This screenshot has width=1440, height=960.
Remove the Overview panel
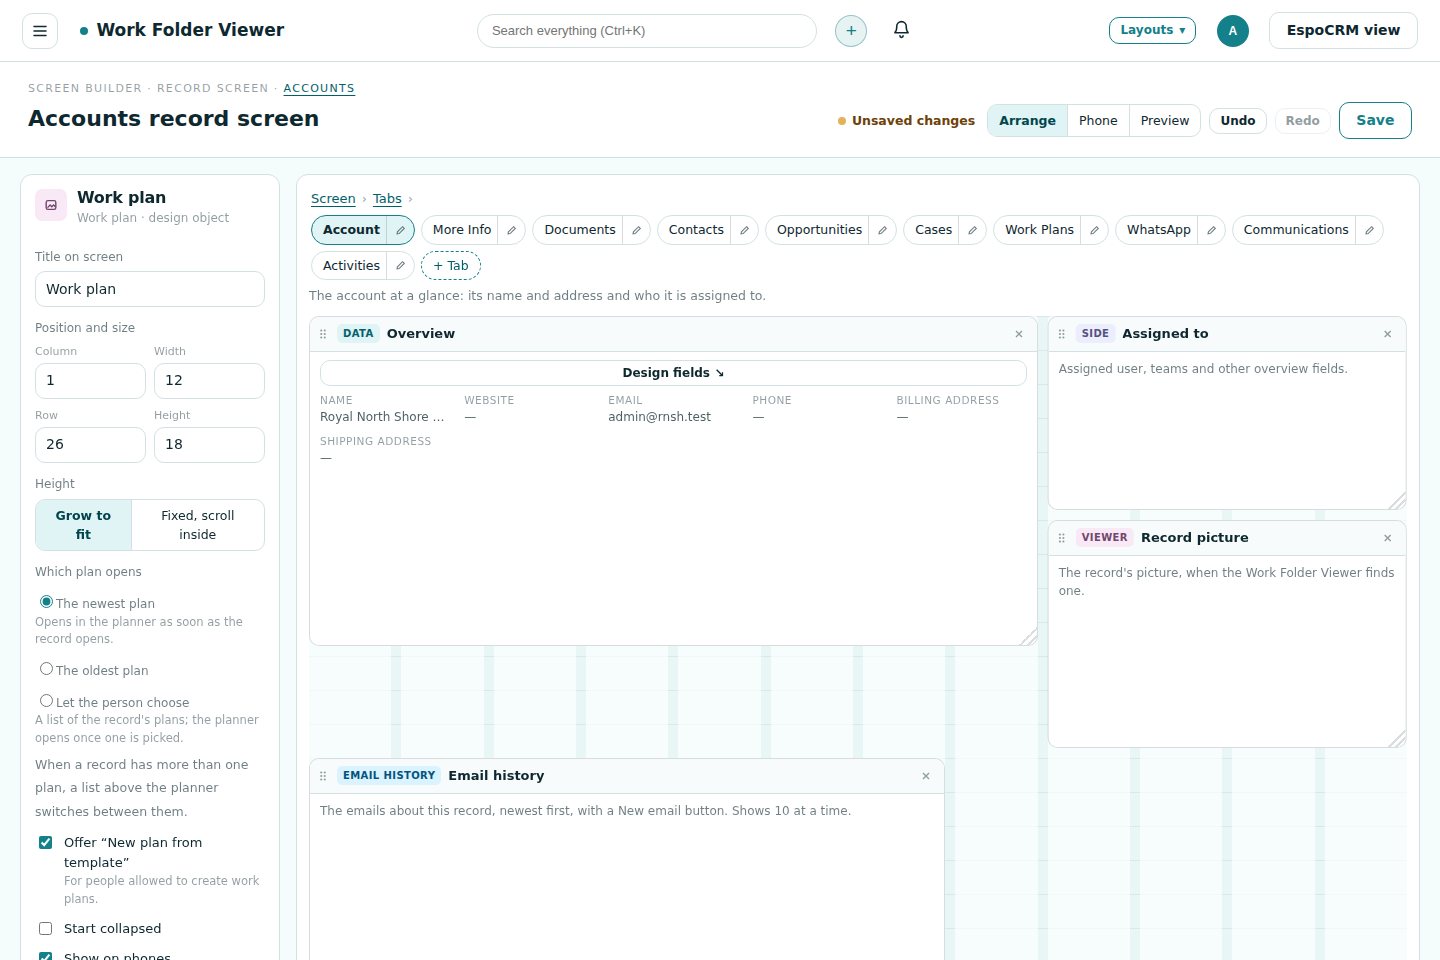point(1019,334)
